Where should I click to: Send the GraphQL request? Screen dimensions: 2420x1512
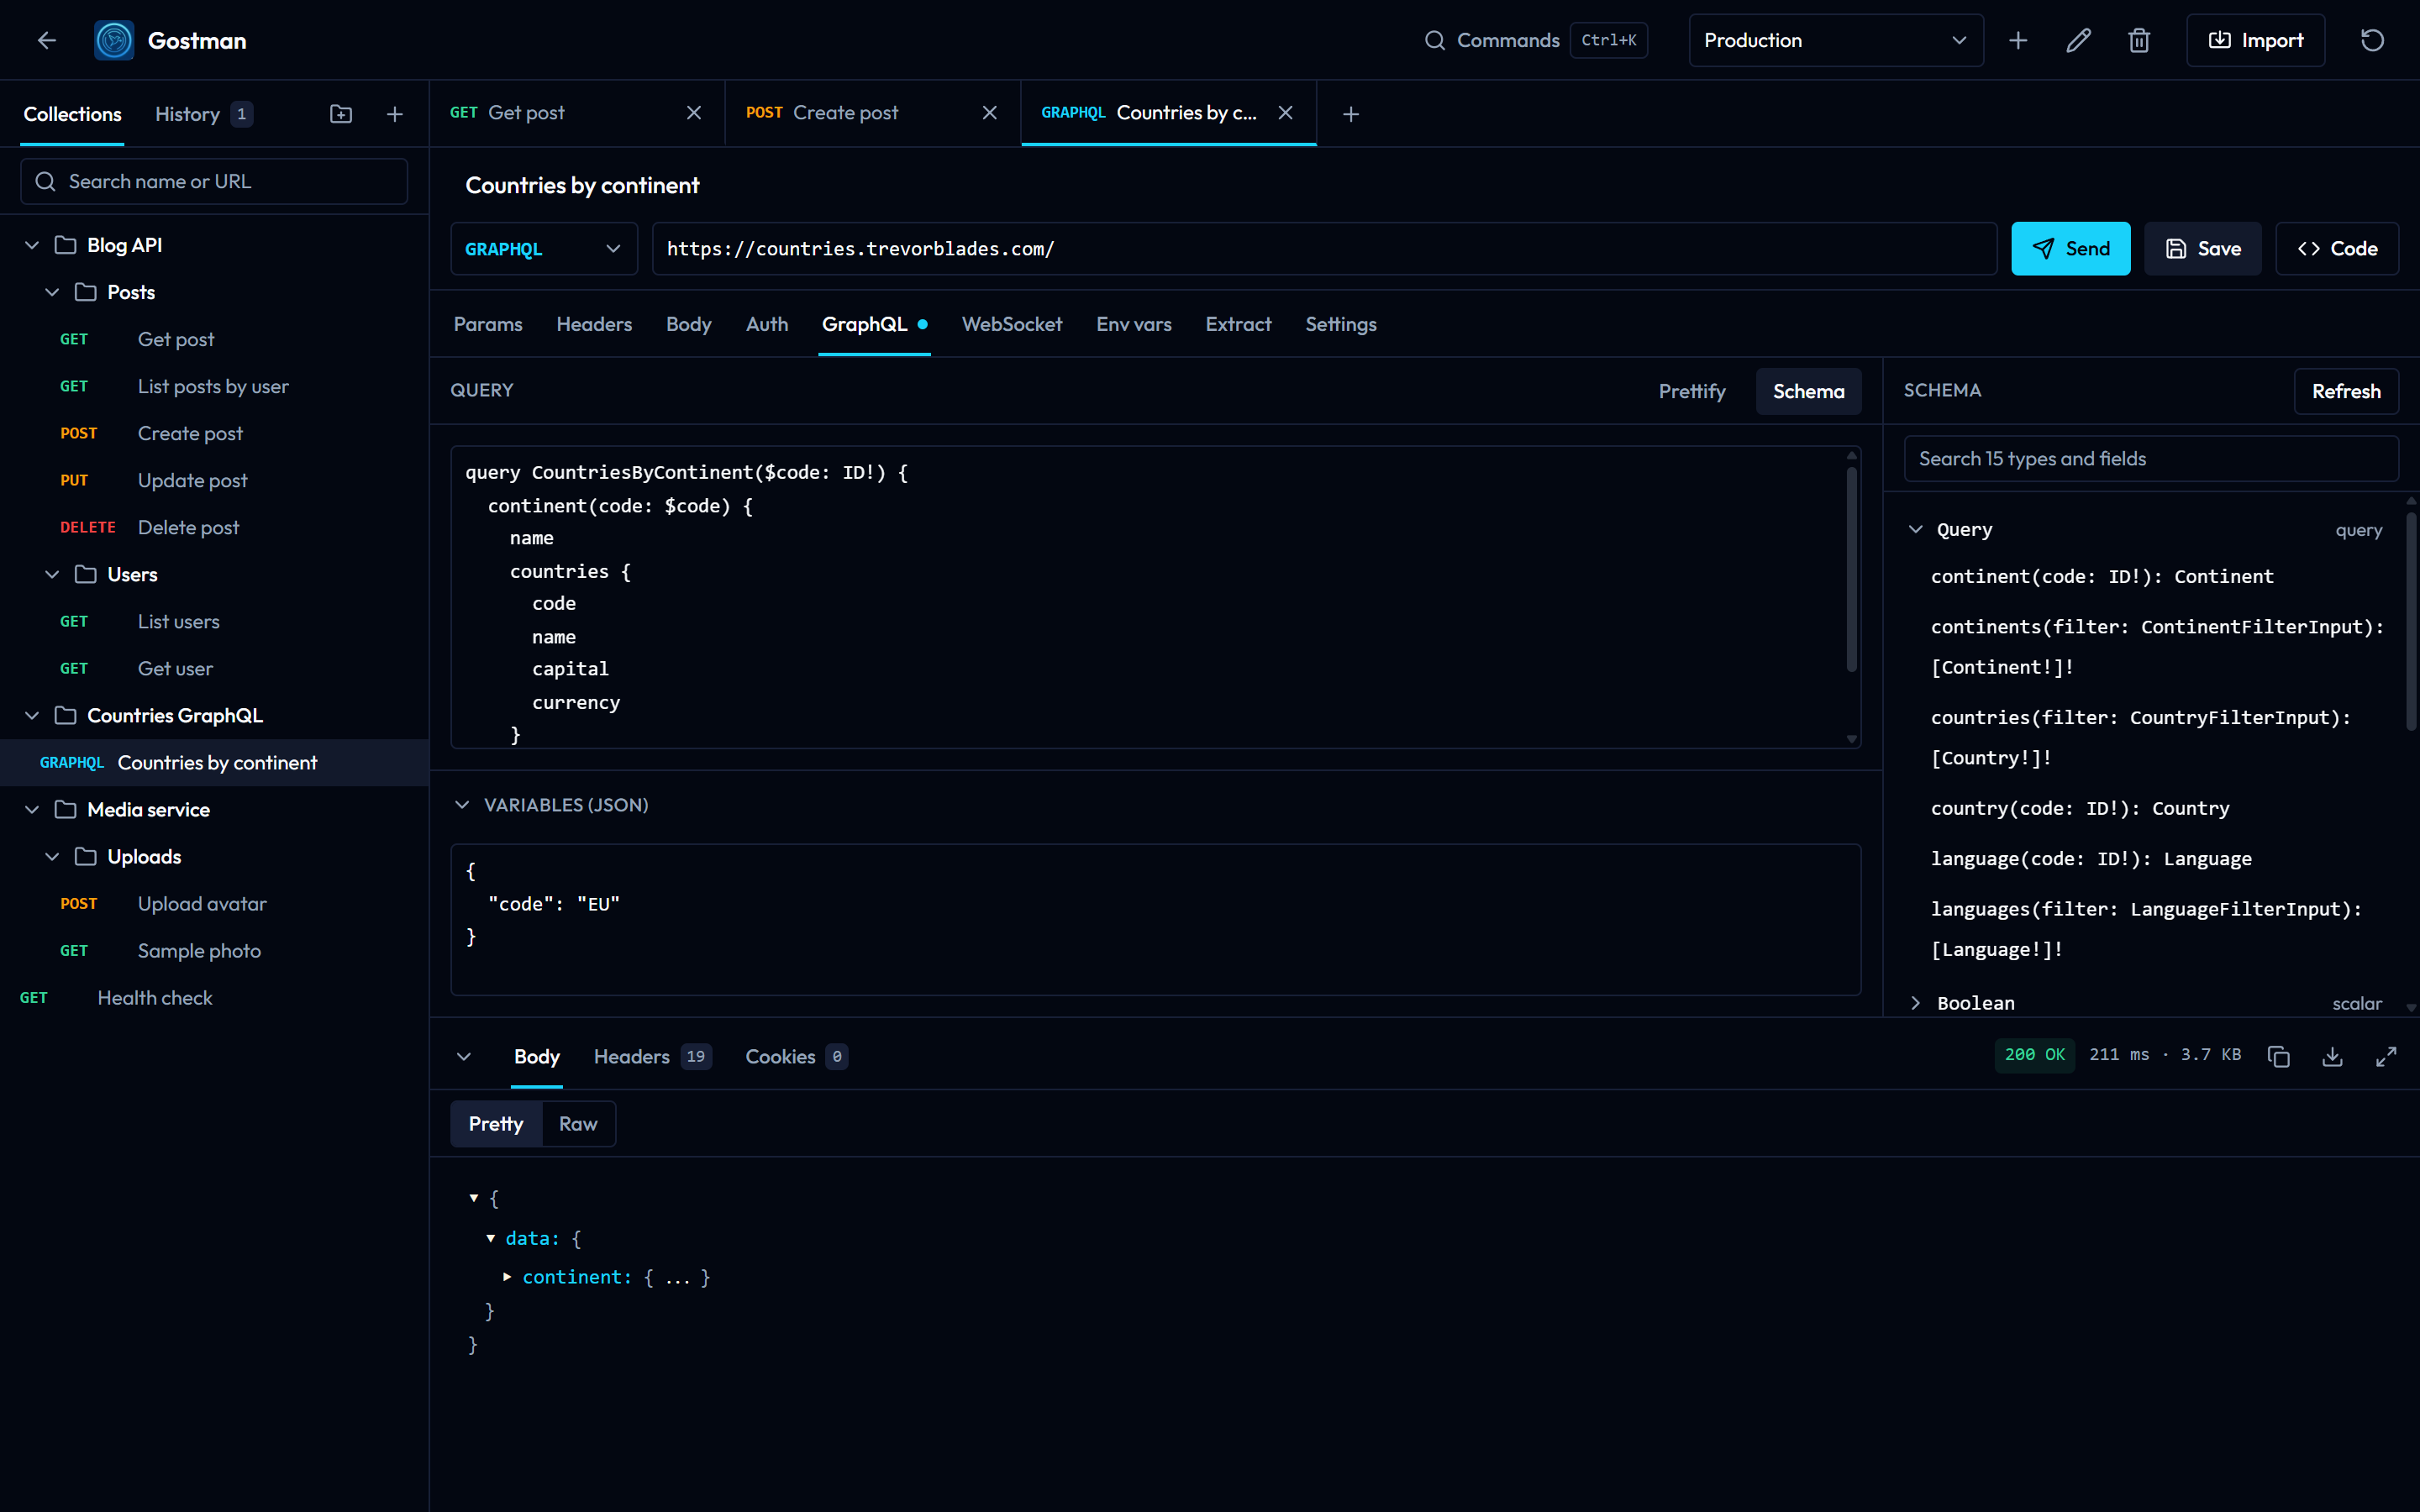[2071, 249]
